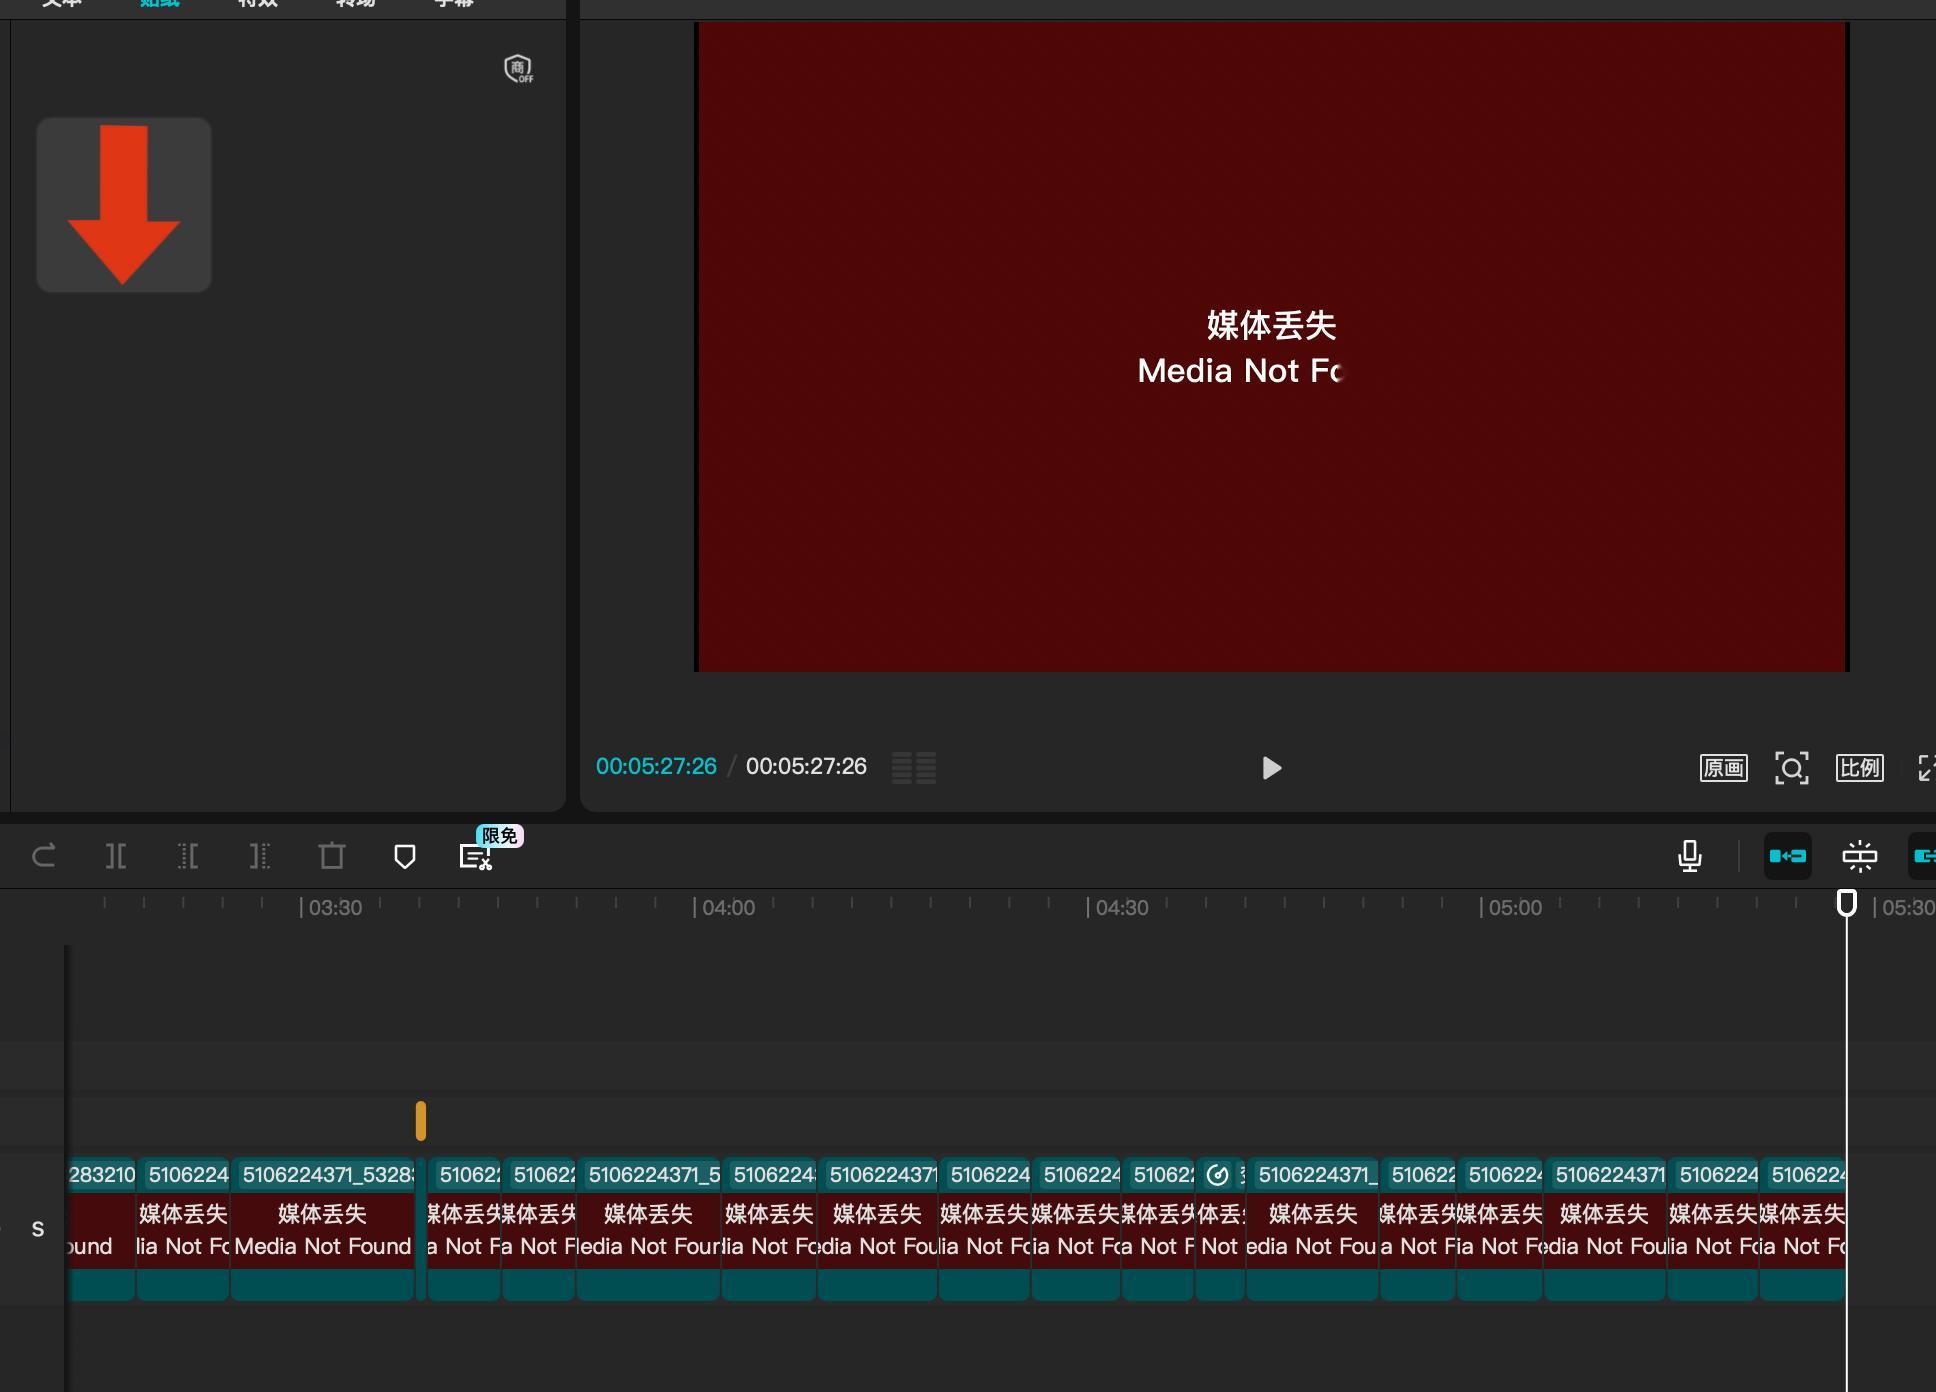Viewport: 1936px width, 1392px height.
Task: Open the smart-cut tool tagged 限免
Action: click(x=476, y=857)
